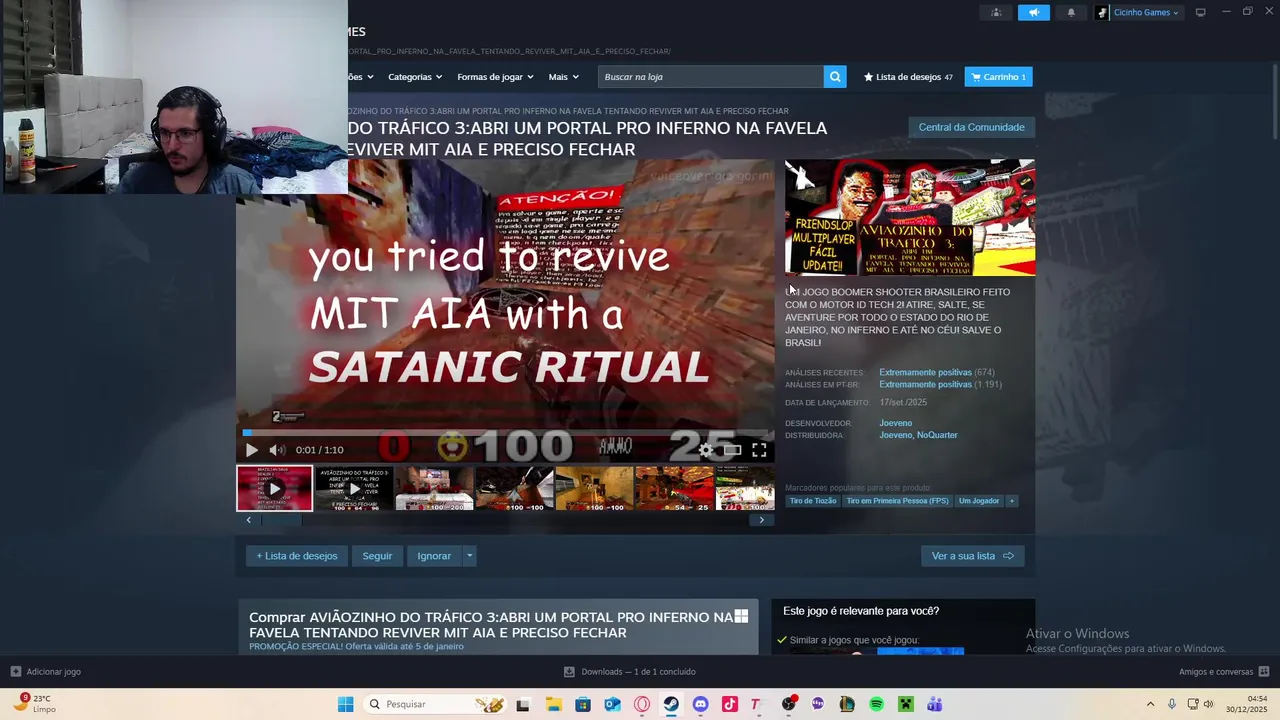Image resolution: width=1280 pixels, height=720 pixels.
Task: Click the Cicinho Games profile avatar
Action: pos(1102,12)
